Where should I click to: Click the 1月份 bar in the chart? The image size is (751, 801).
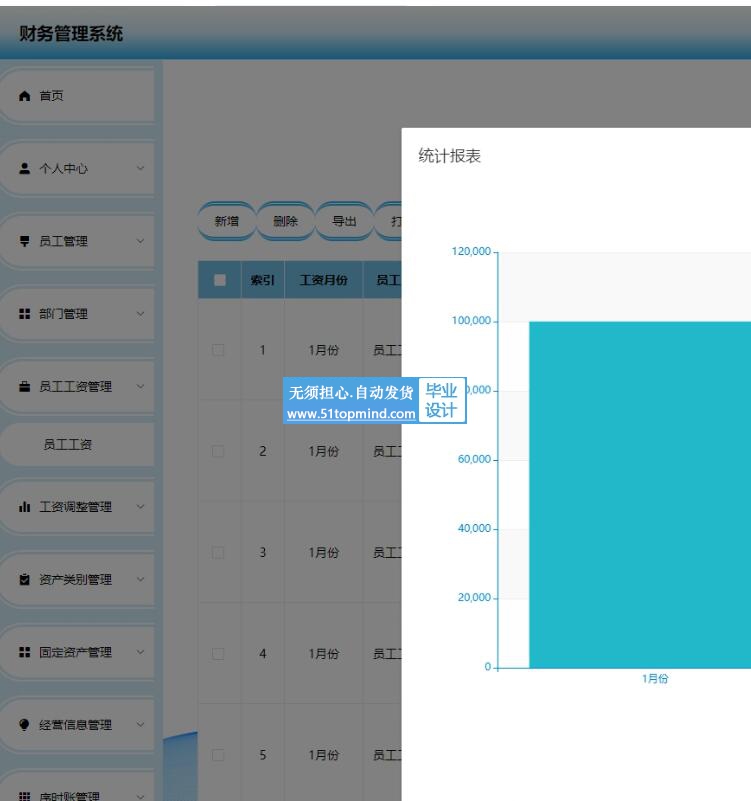640,494
